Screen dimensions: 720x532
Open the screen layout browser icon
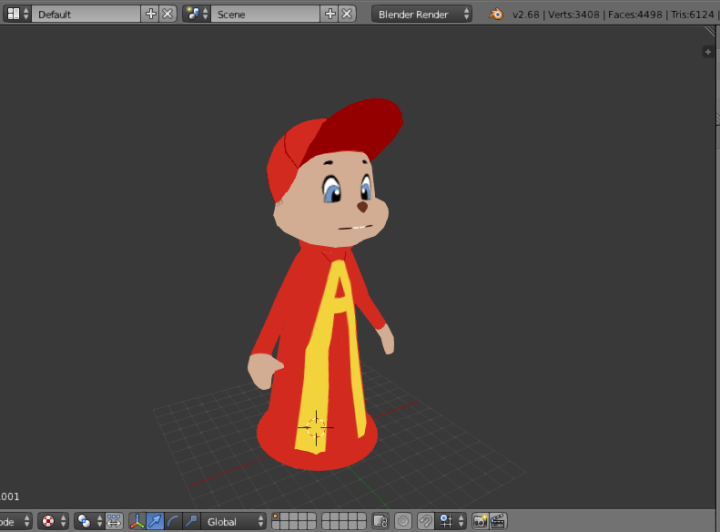(x=13, y=14)
